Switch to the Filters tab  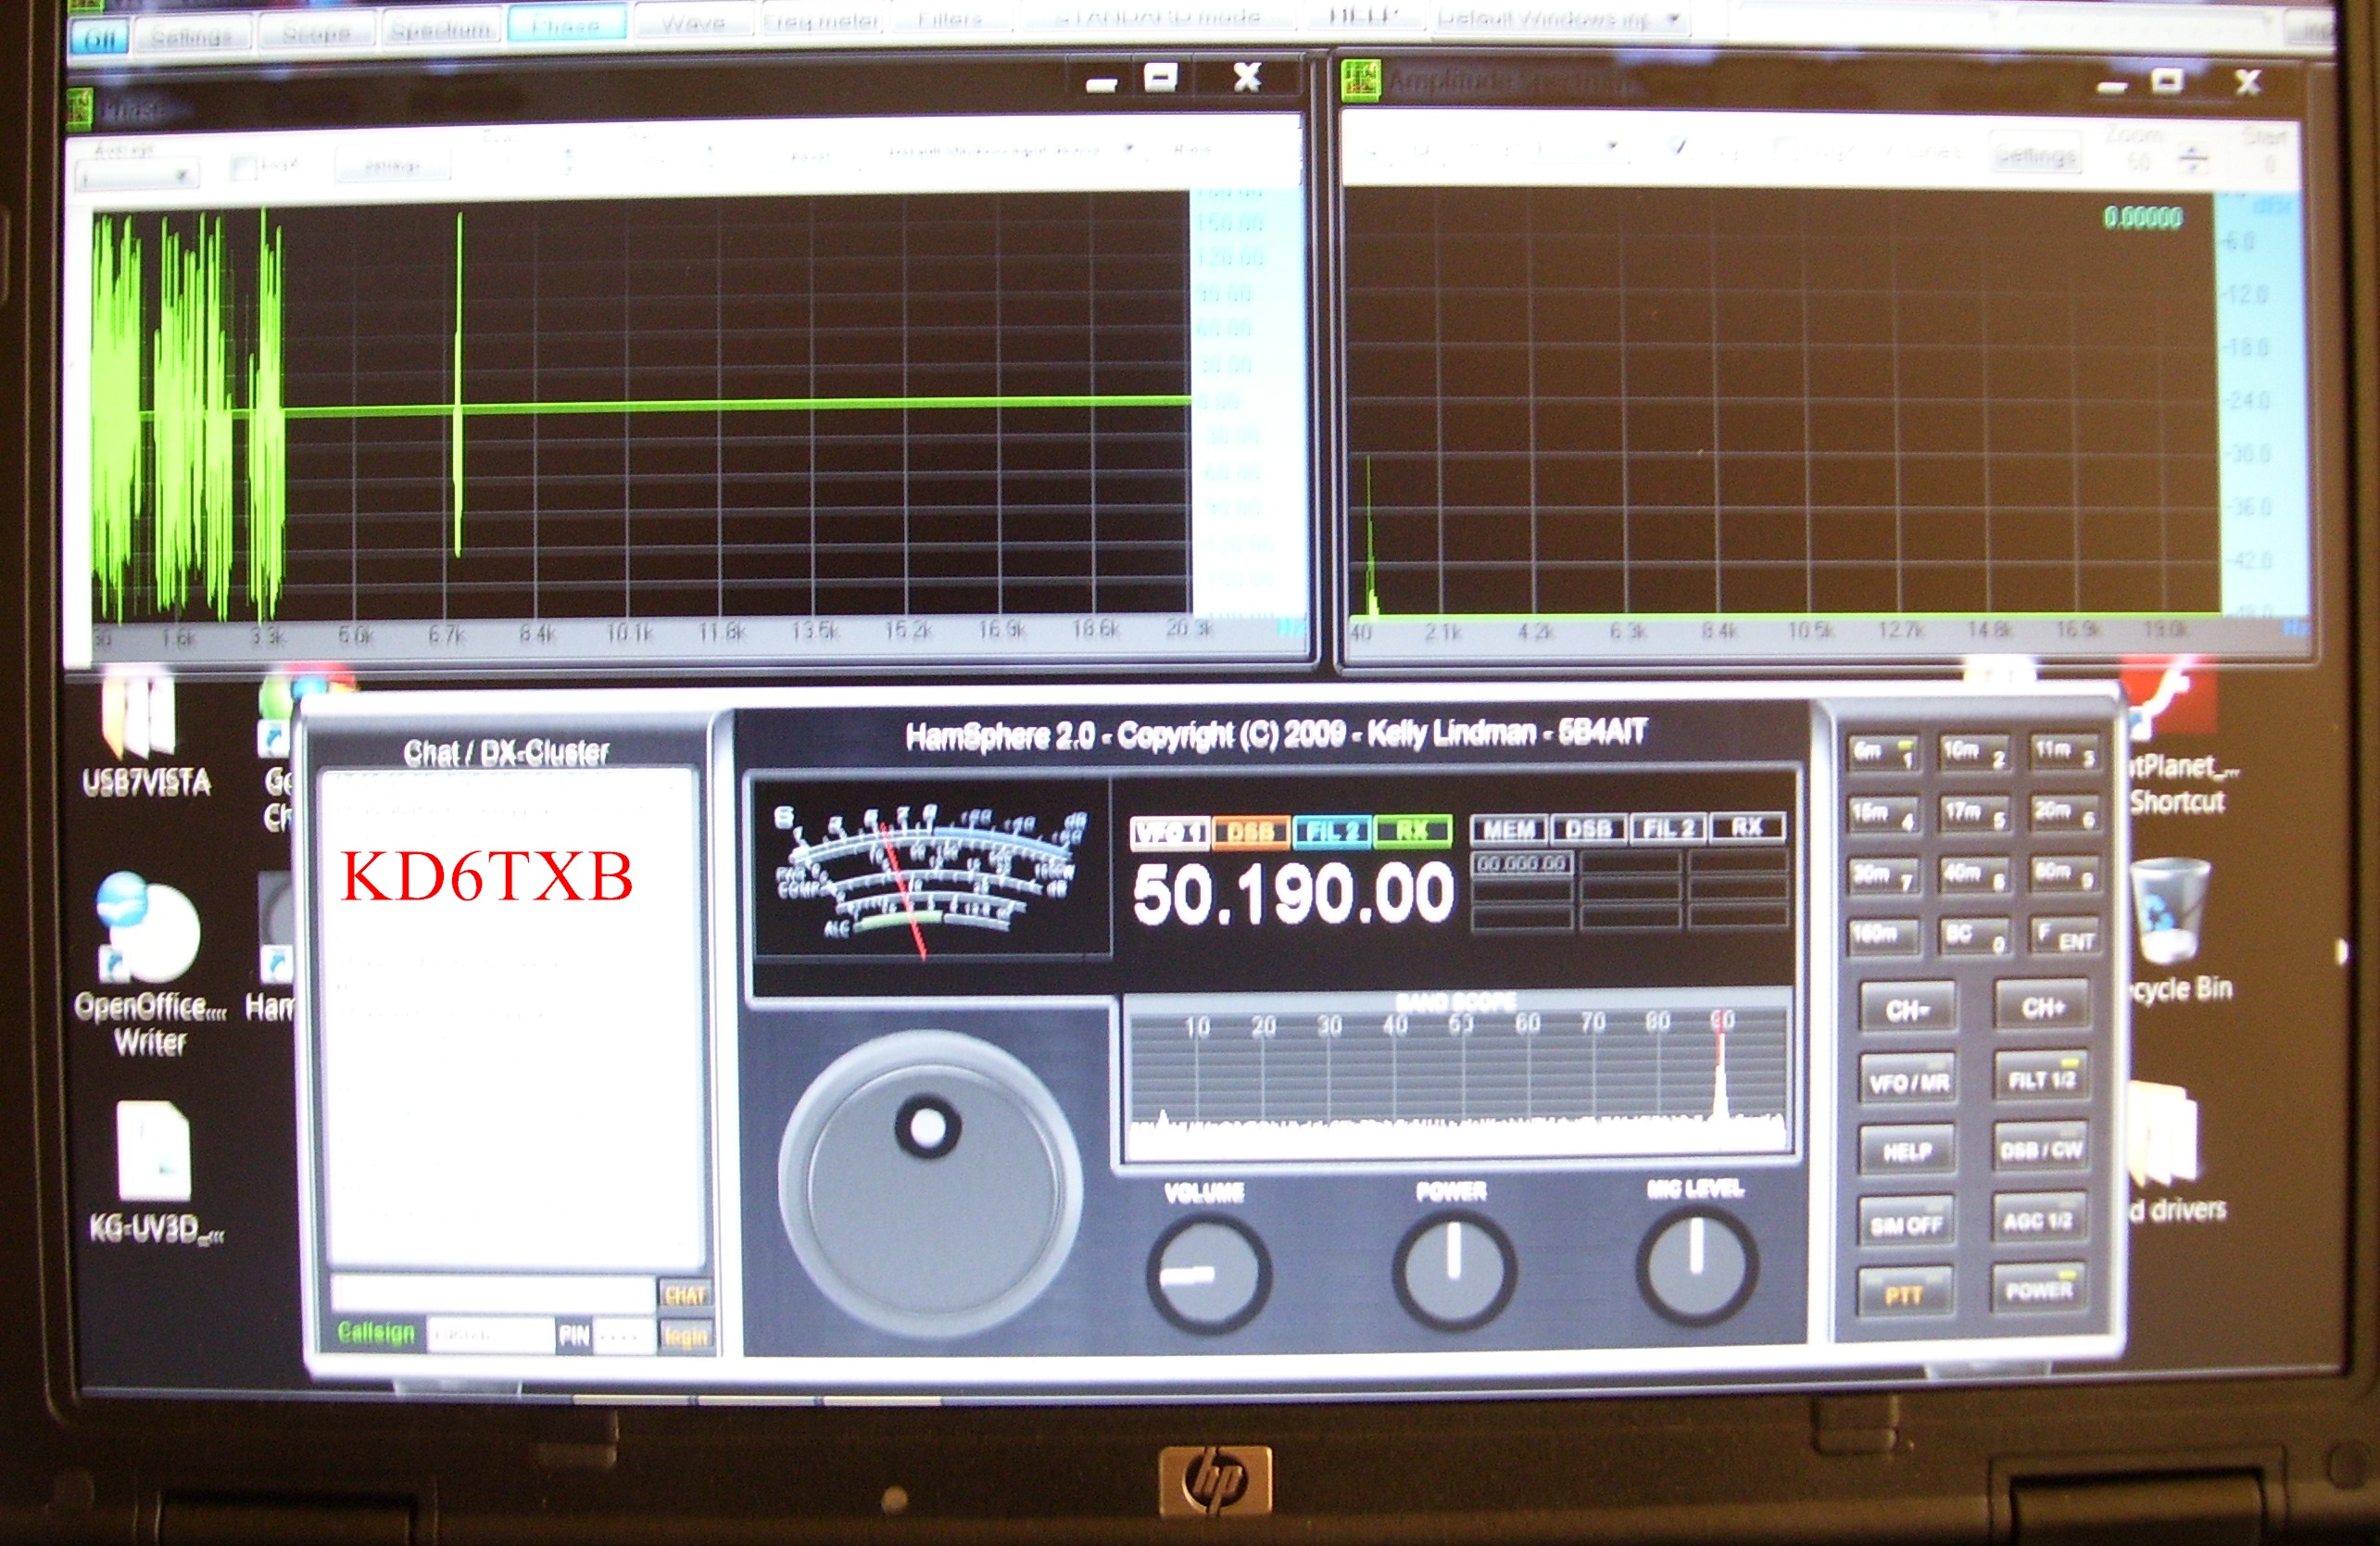(950, 17)
